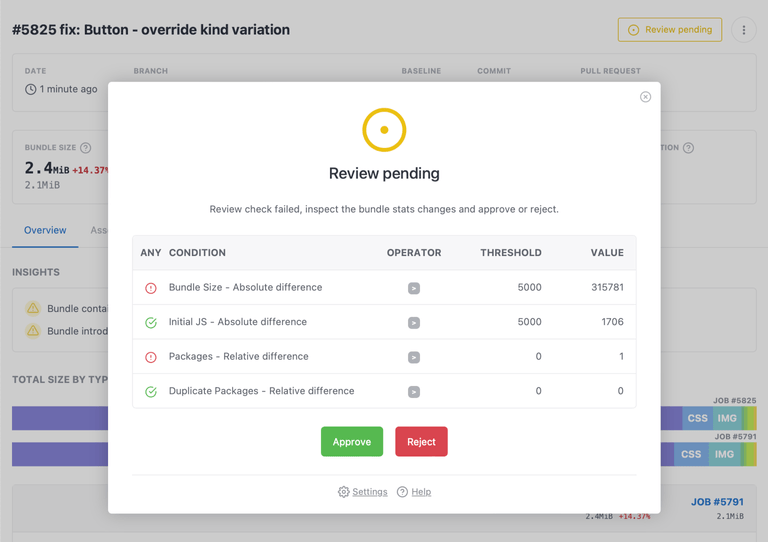Click the 2.4MiB bundle size value
Screen dimensions: 768x542
tap(47, 168)
